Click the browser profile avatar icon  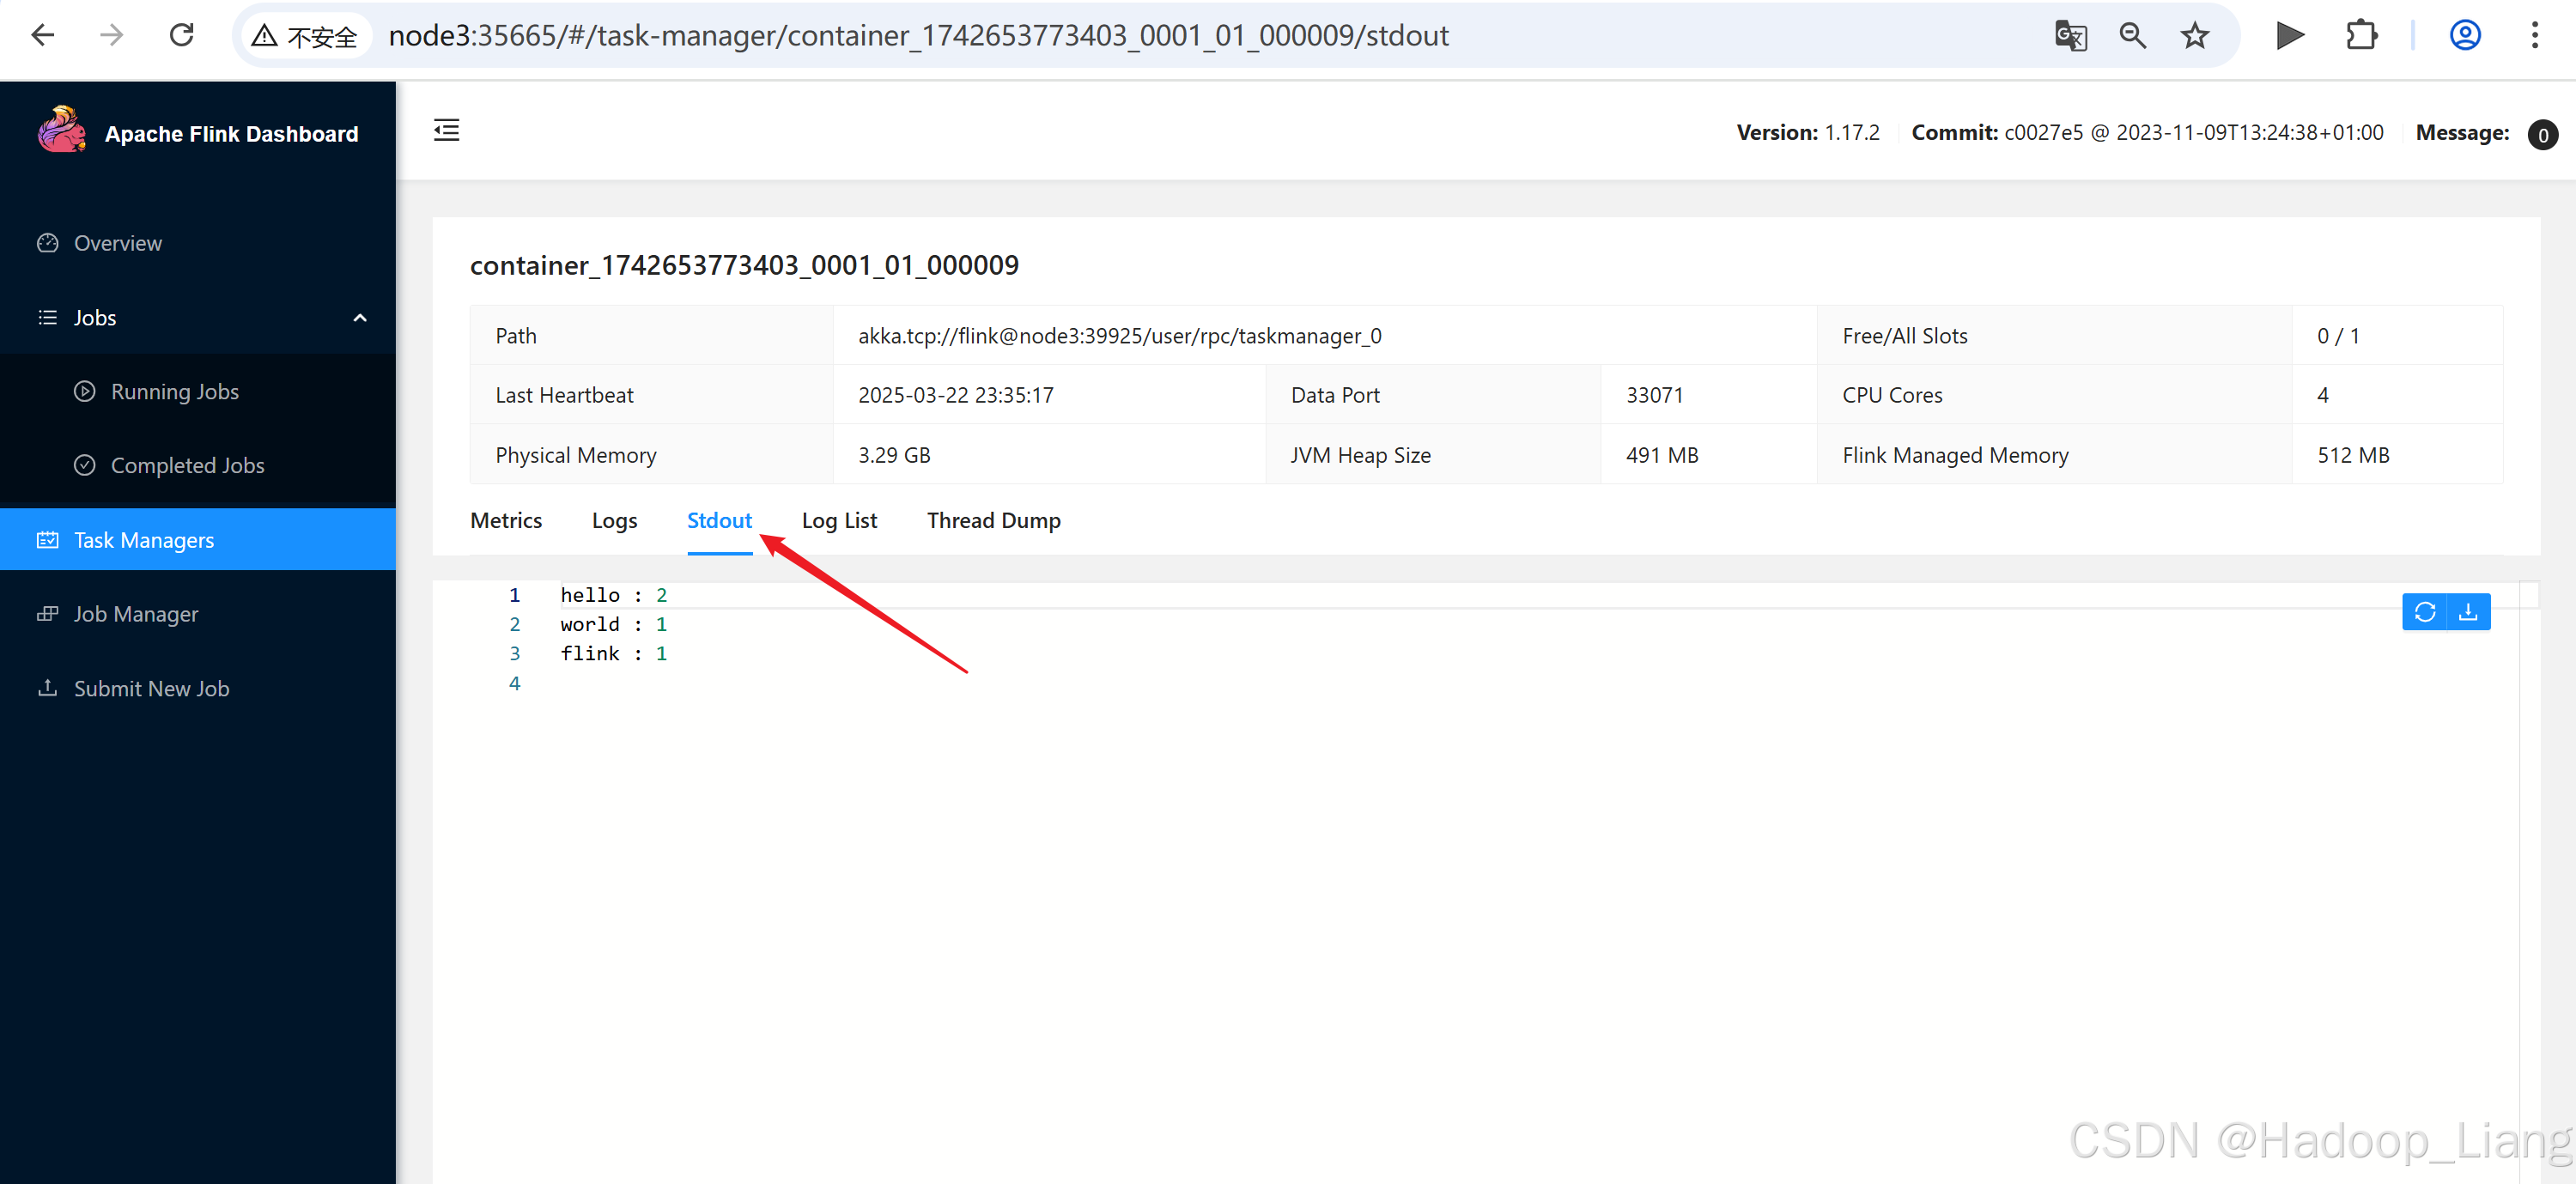[2464, 36]
